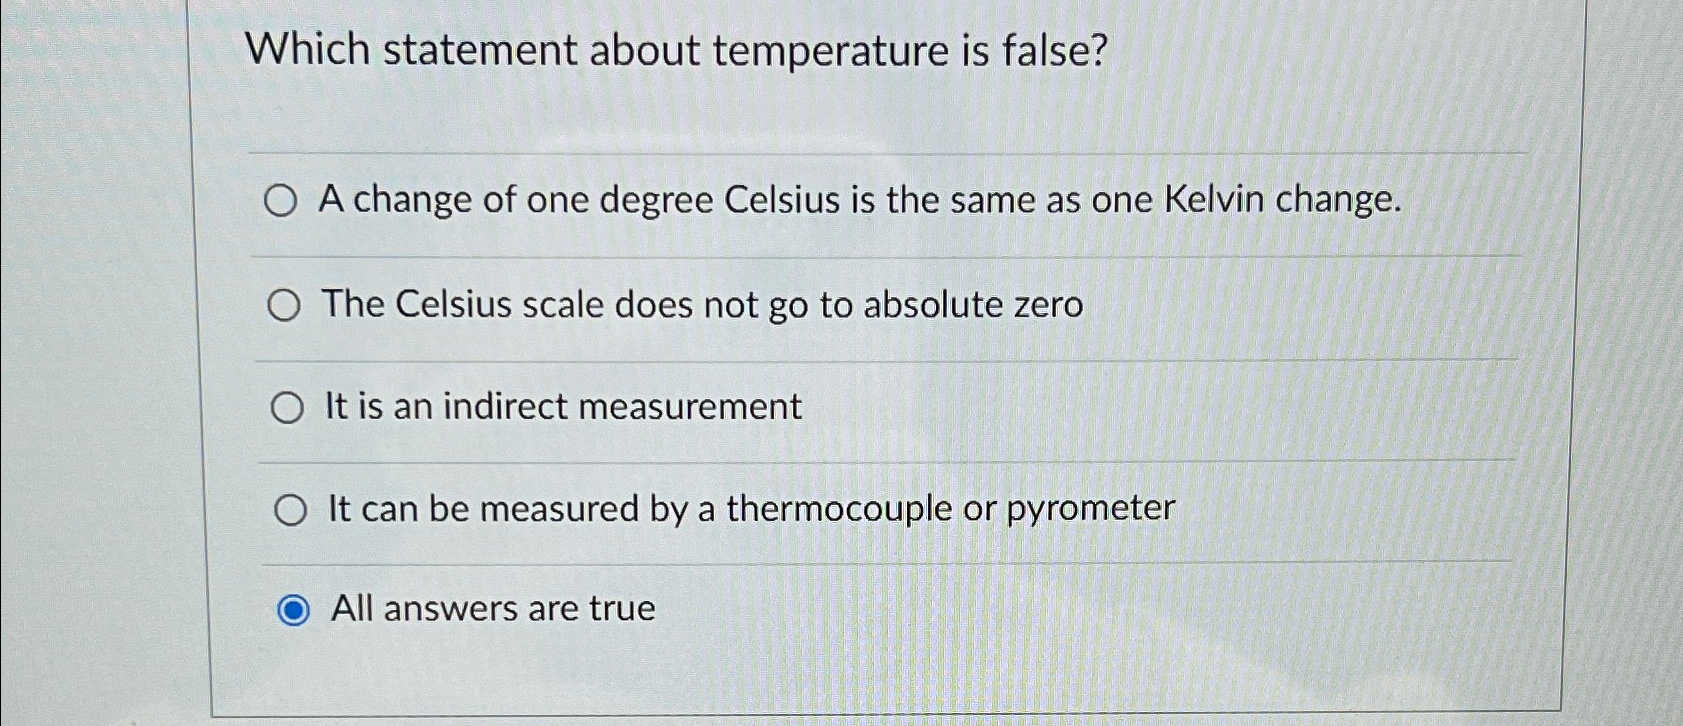Pick 'It can be measured by a thermocouple or pyrometer'
The width and height of the screenshot is (1683, 726).
click(292, 510)
